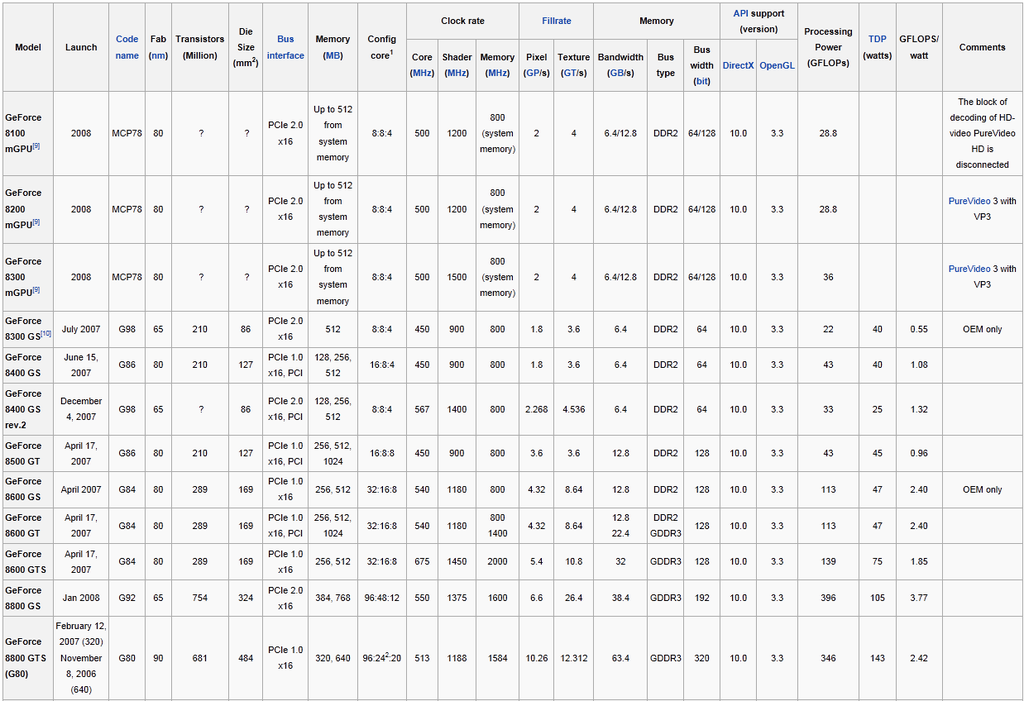The image size is (1024, 701).
Task: Click the 105 TDP value
Action: [877, 598]
